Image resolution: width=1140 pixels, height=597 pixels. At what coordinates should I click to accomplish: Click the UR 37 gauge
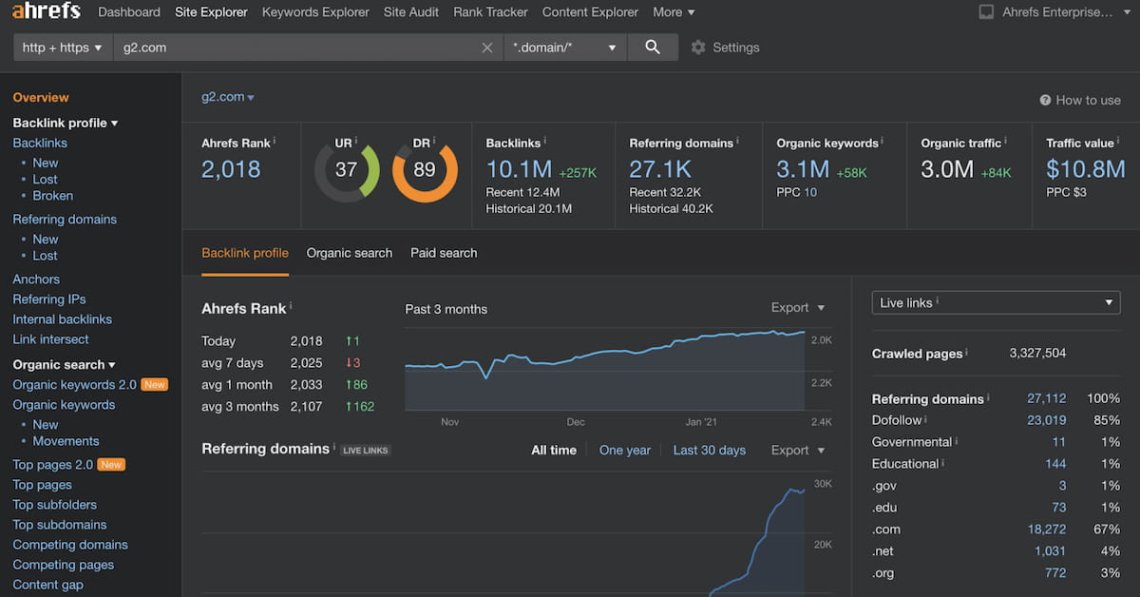[347, 171]
